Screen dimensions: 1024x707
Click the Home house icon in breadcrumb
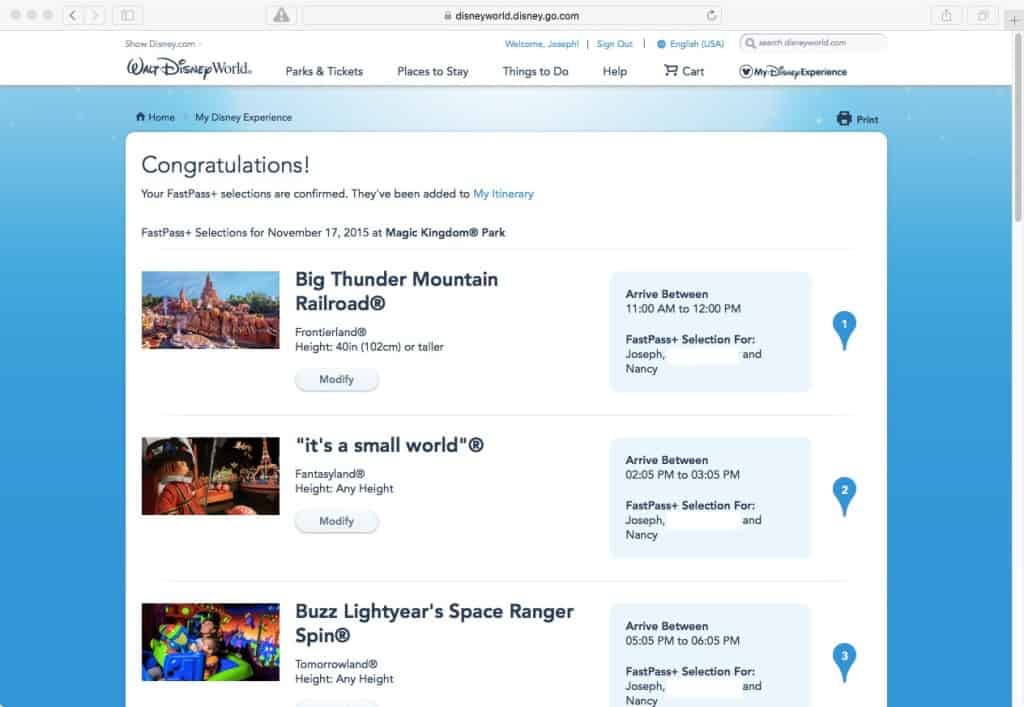pyautogui.click(x=140, y=117)
